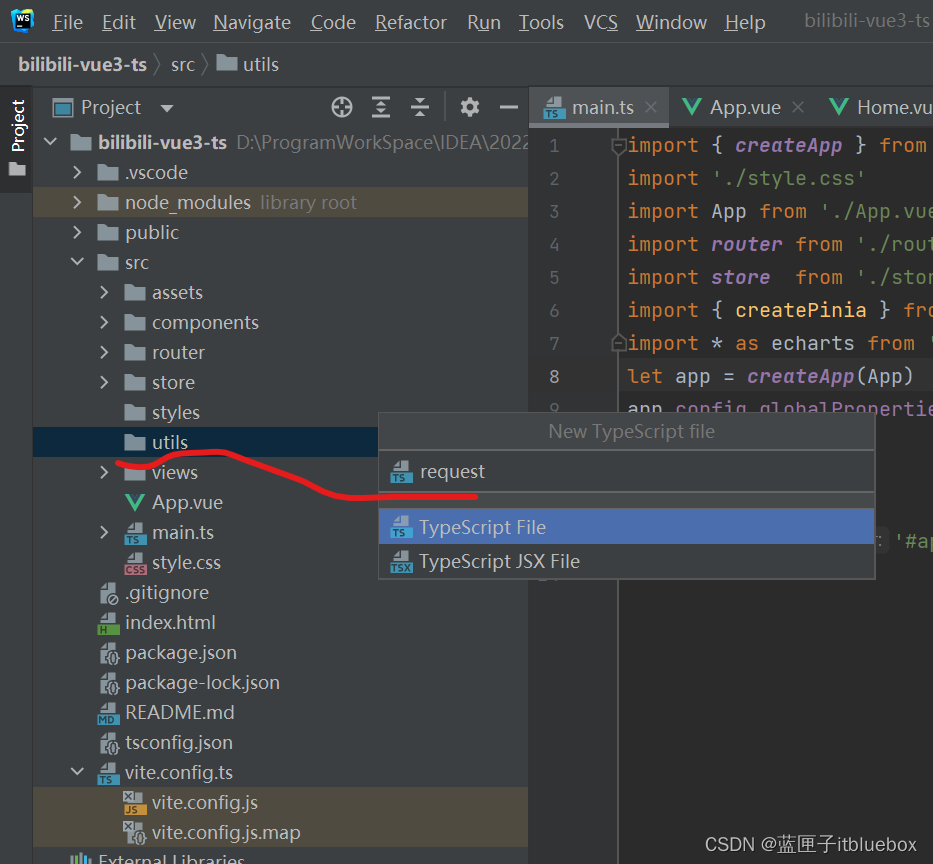Collapse the src folder
Screen dimensions: 933x864
click(x=78, y=263)
